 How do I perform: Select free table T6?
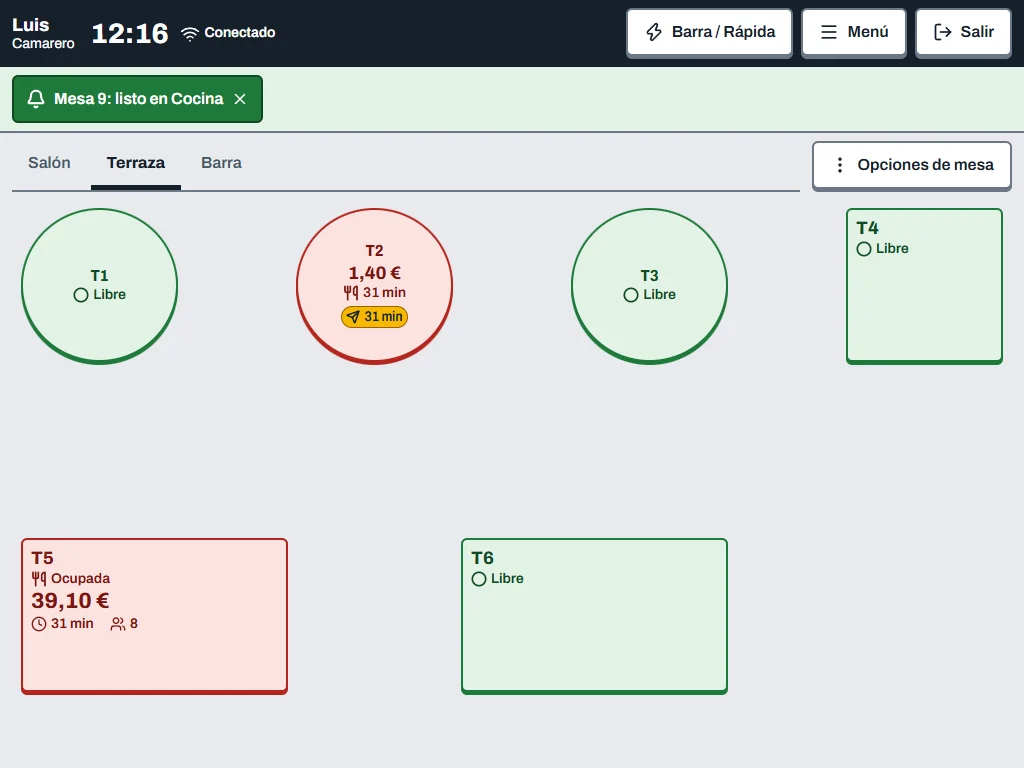pos(594,616)
